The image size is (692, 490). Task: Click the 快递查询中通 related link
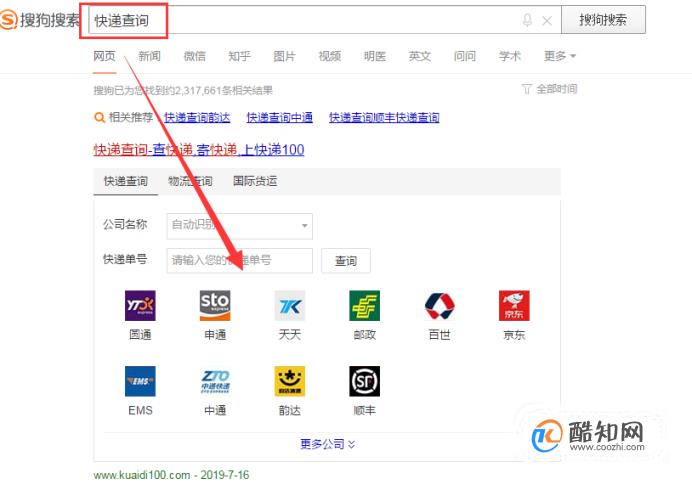click(x=279, y=117)
